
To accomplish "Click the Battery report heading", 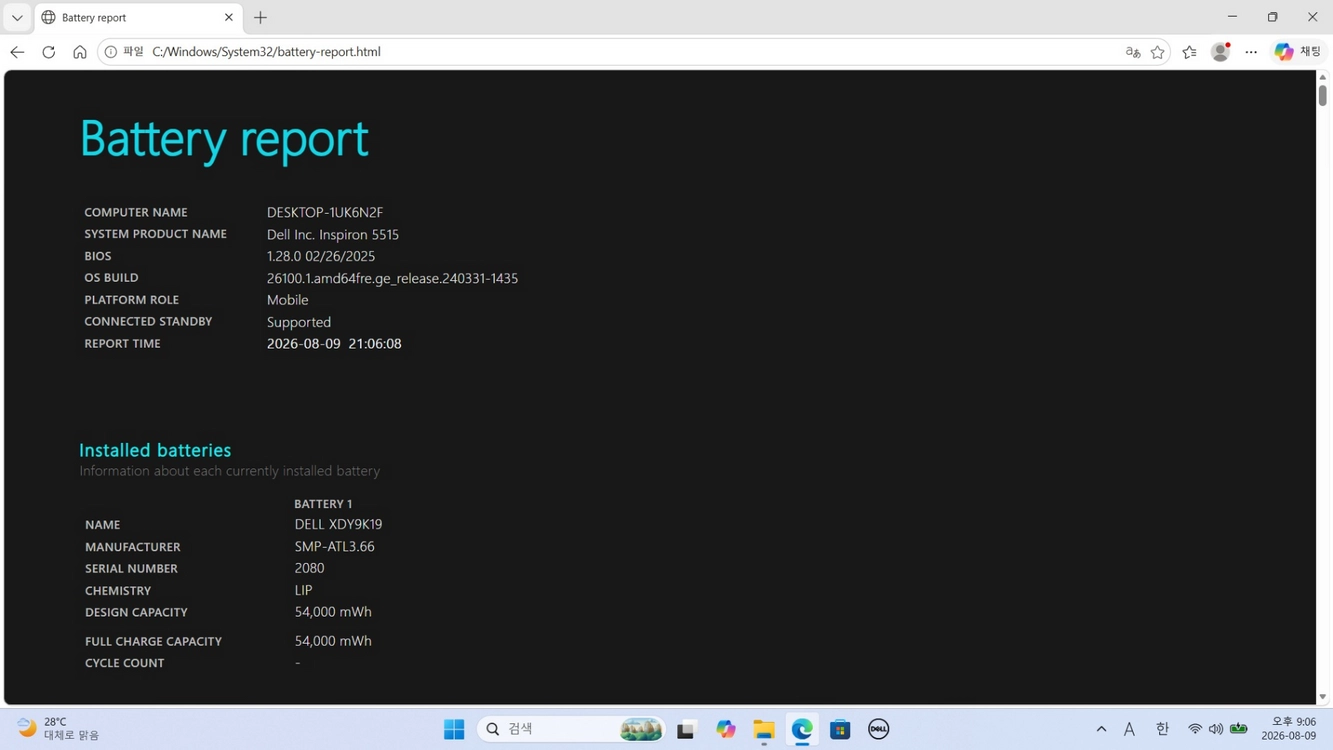I will click(x=224, y=138).
